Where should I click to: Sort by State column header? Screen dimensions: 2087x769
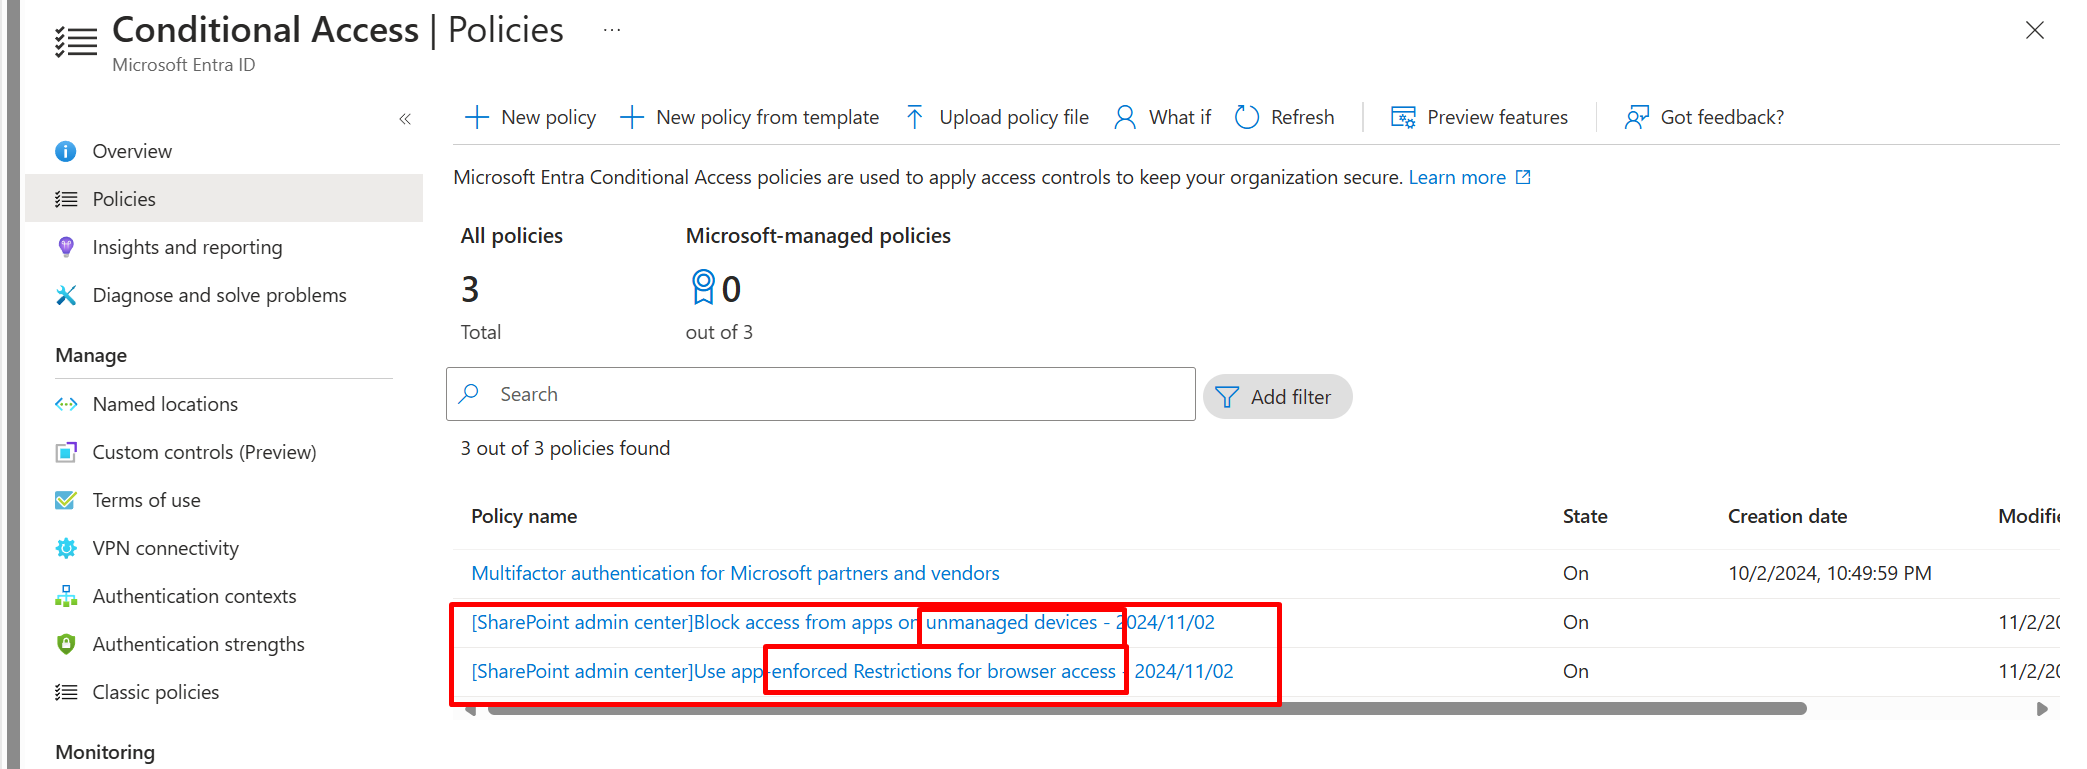click(1585, 516)
